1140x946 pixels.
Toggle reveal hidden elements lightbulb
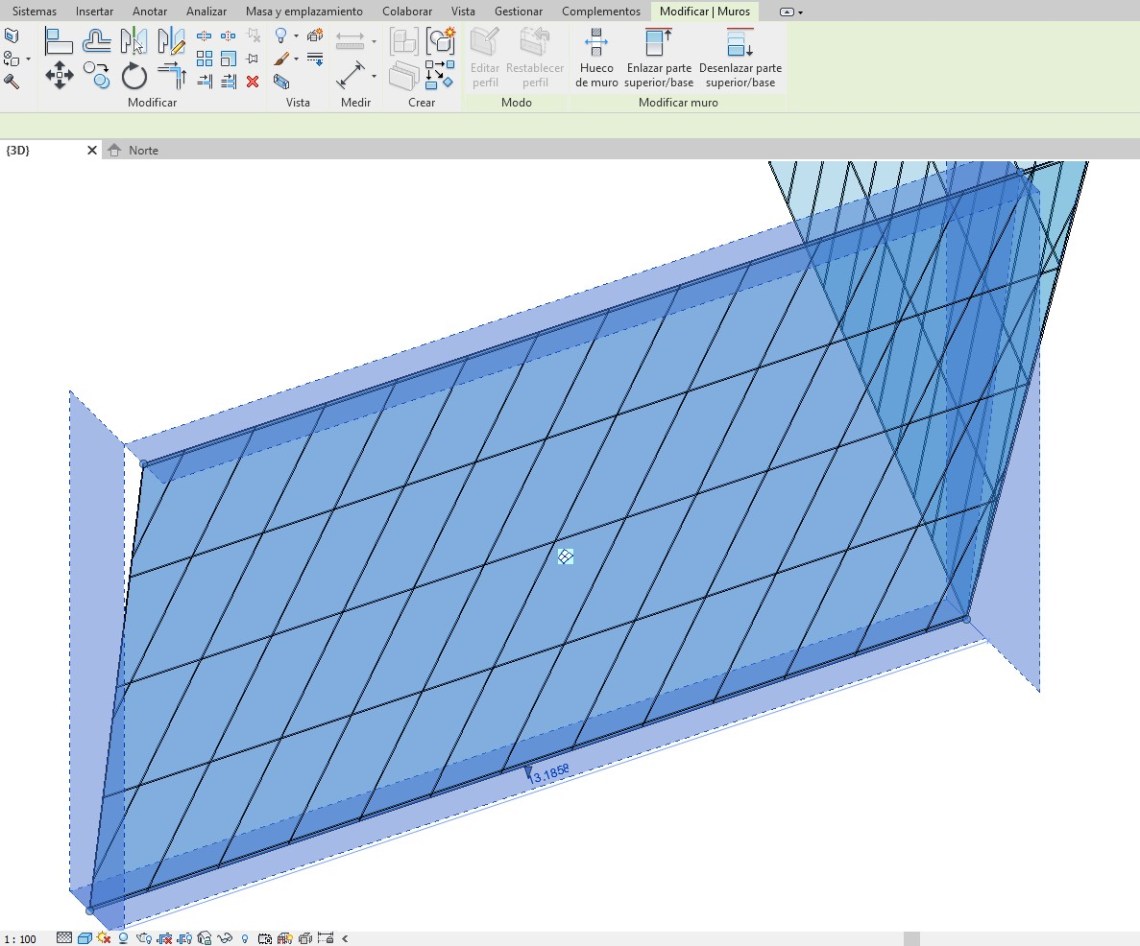[x=245, y=939]
